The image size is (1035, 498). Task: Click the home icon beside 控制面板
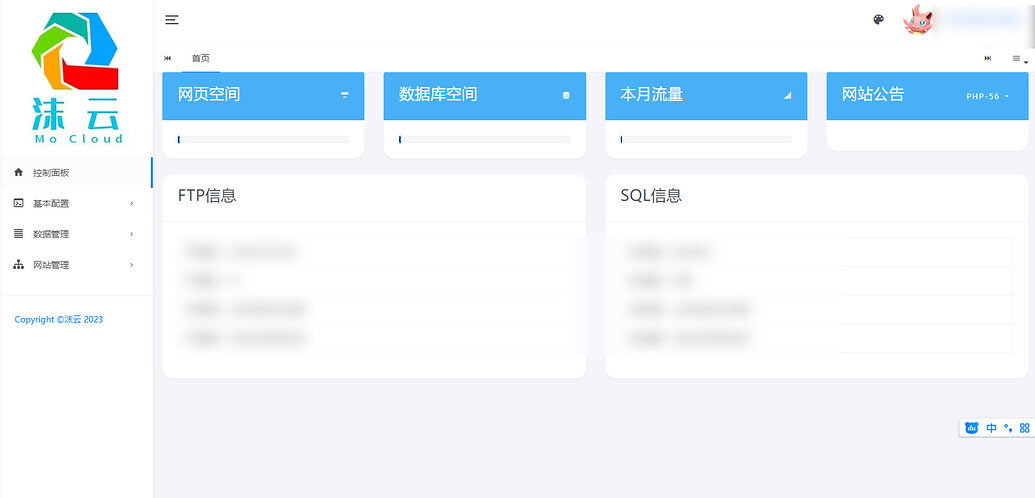click(18, 172)
